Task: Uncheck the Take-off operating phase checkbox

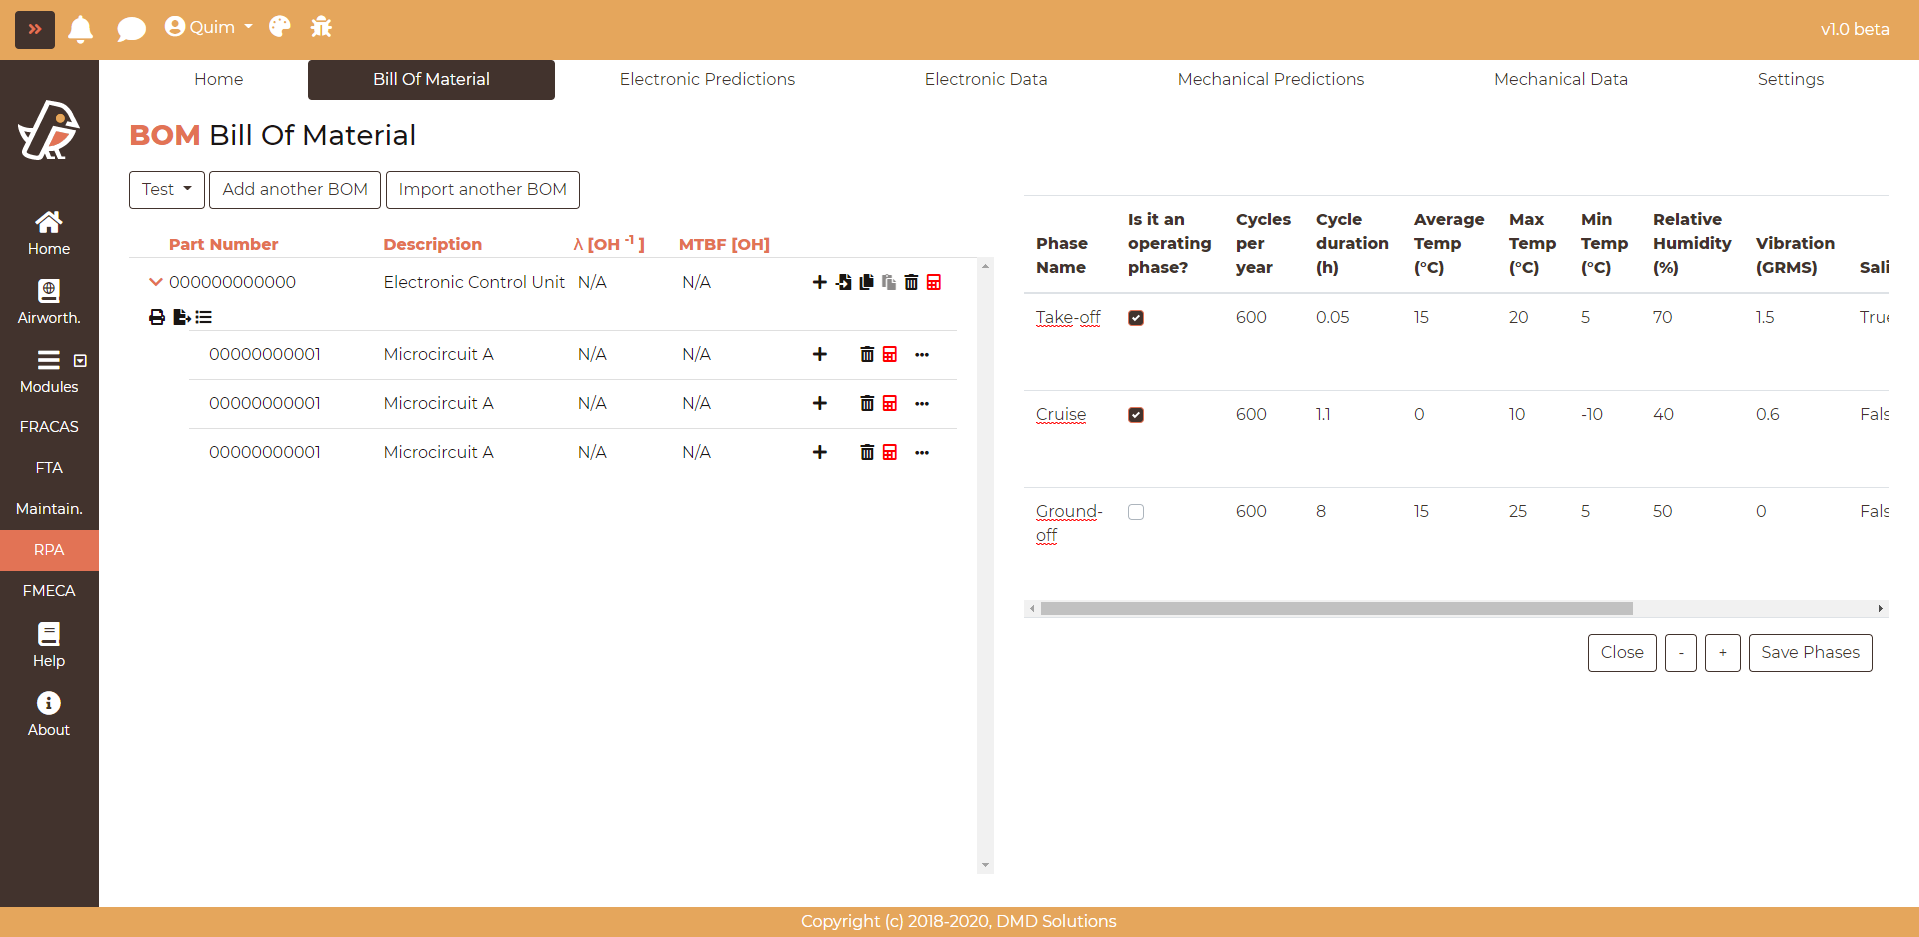Action: (1136, 318)
